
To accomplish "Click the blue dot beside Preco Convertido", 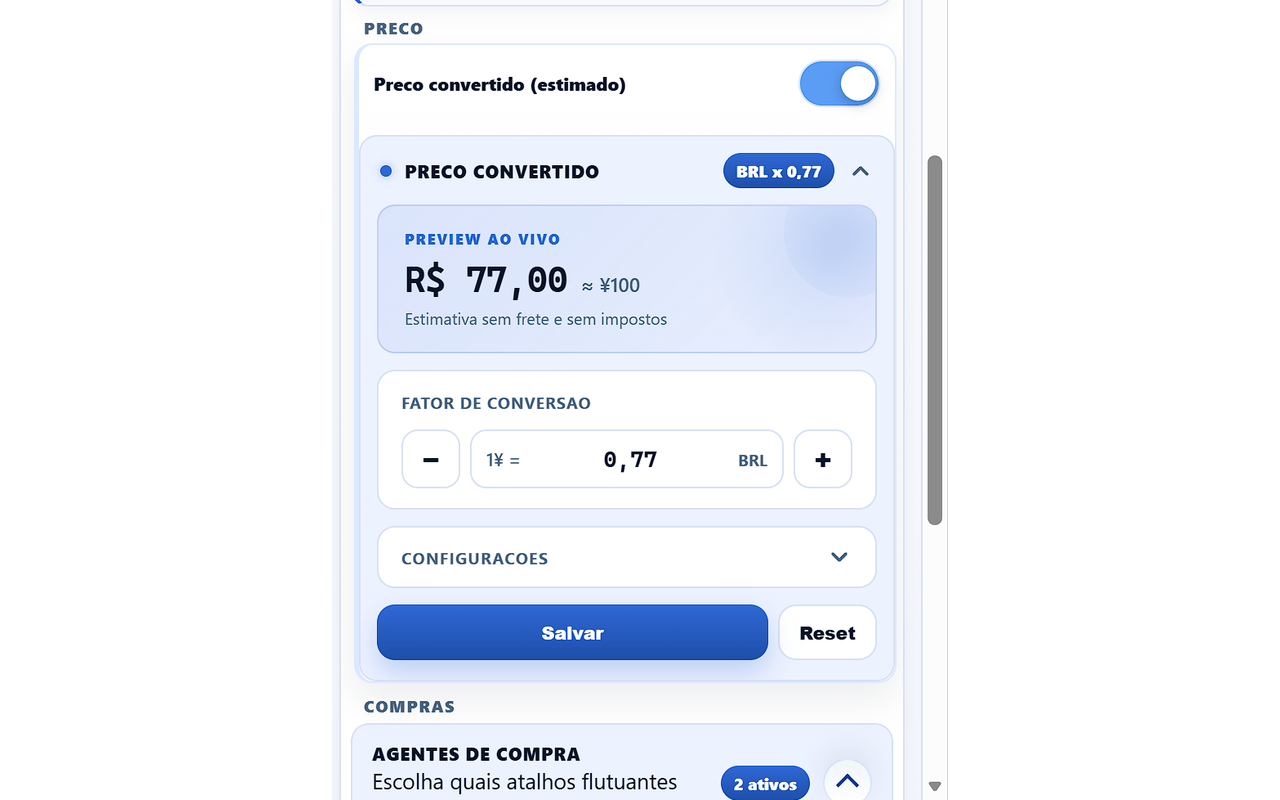I will pyautogui.click(x=386, y=171).
